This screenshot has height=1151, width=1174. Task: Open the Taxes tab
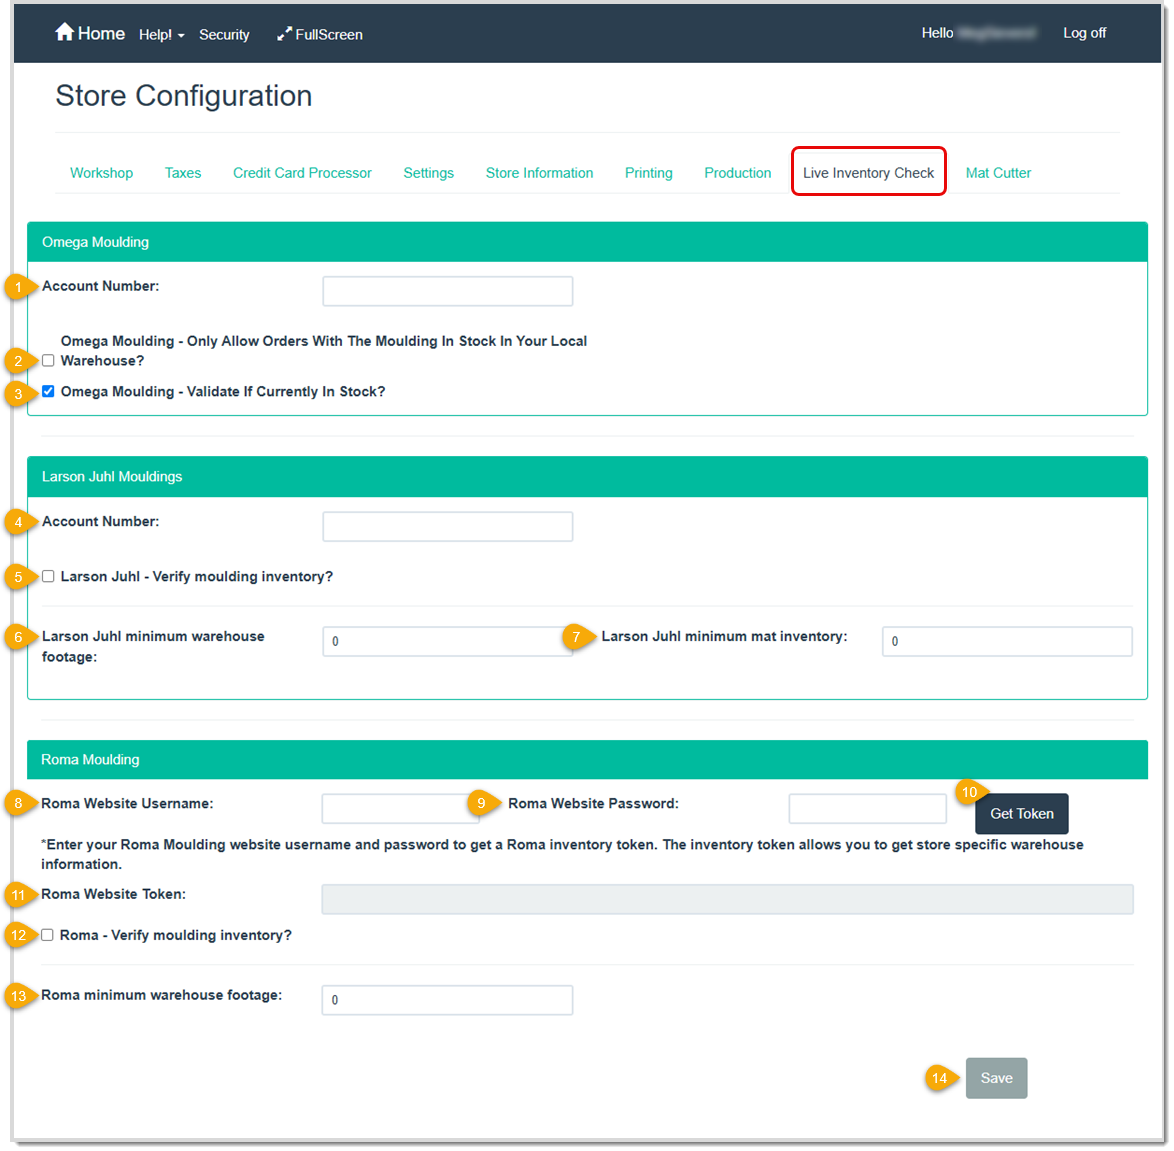(183, 172)
